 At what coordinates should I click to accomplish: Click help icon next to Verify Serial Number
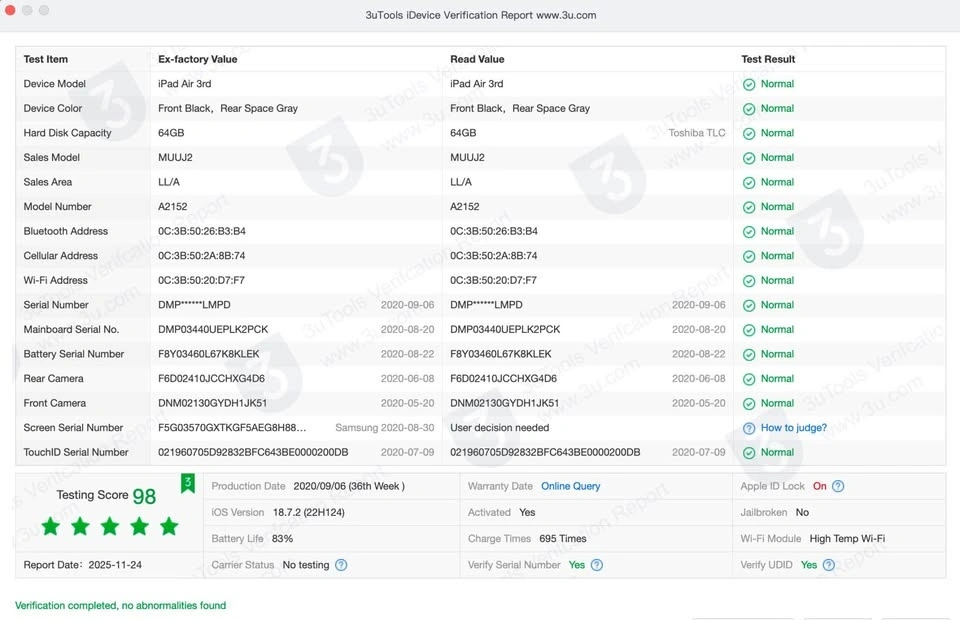click(597, 565)
